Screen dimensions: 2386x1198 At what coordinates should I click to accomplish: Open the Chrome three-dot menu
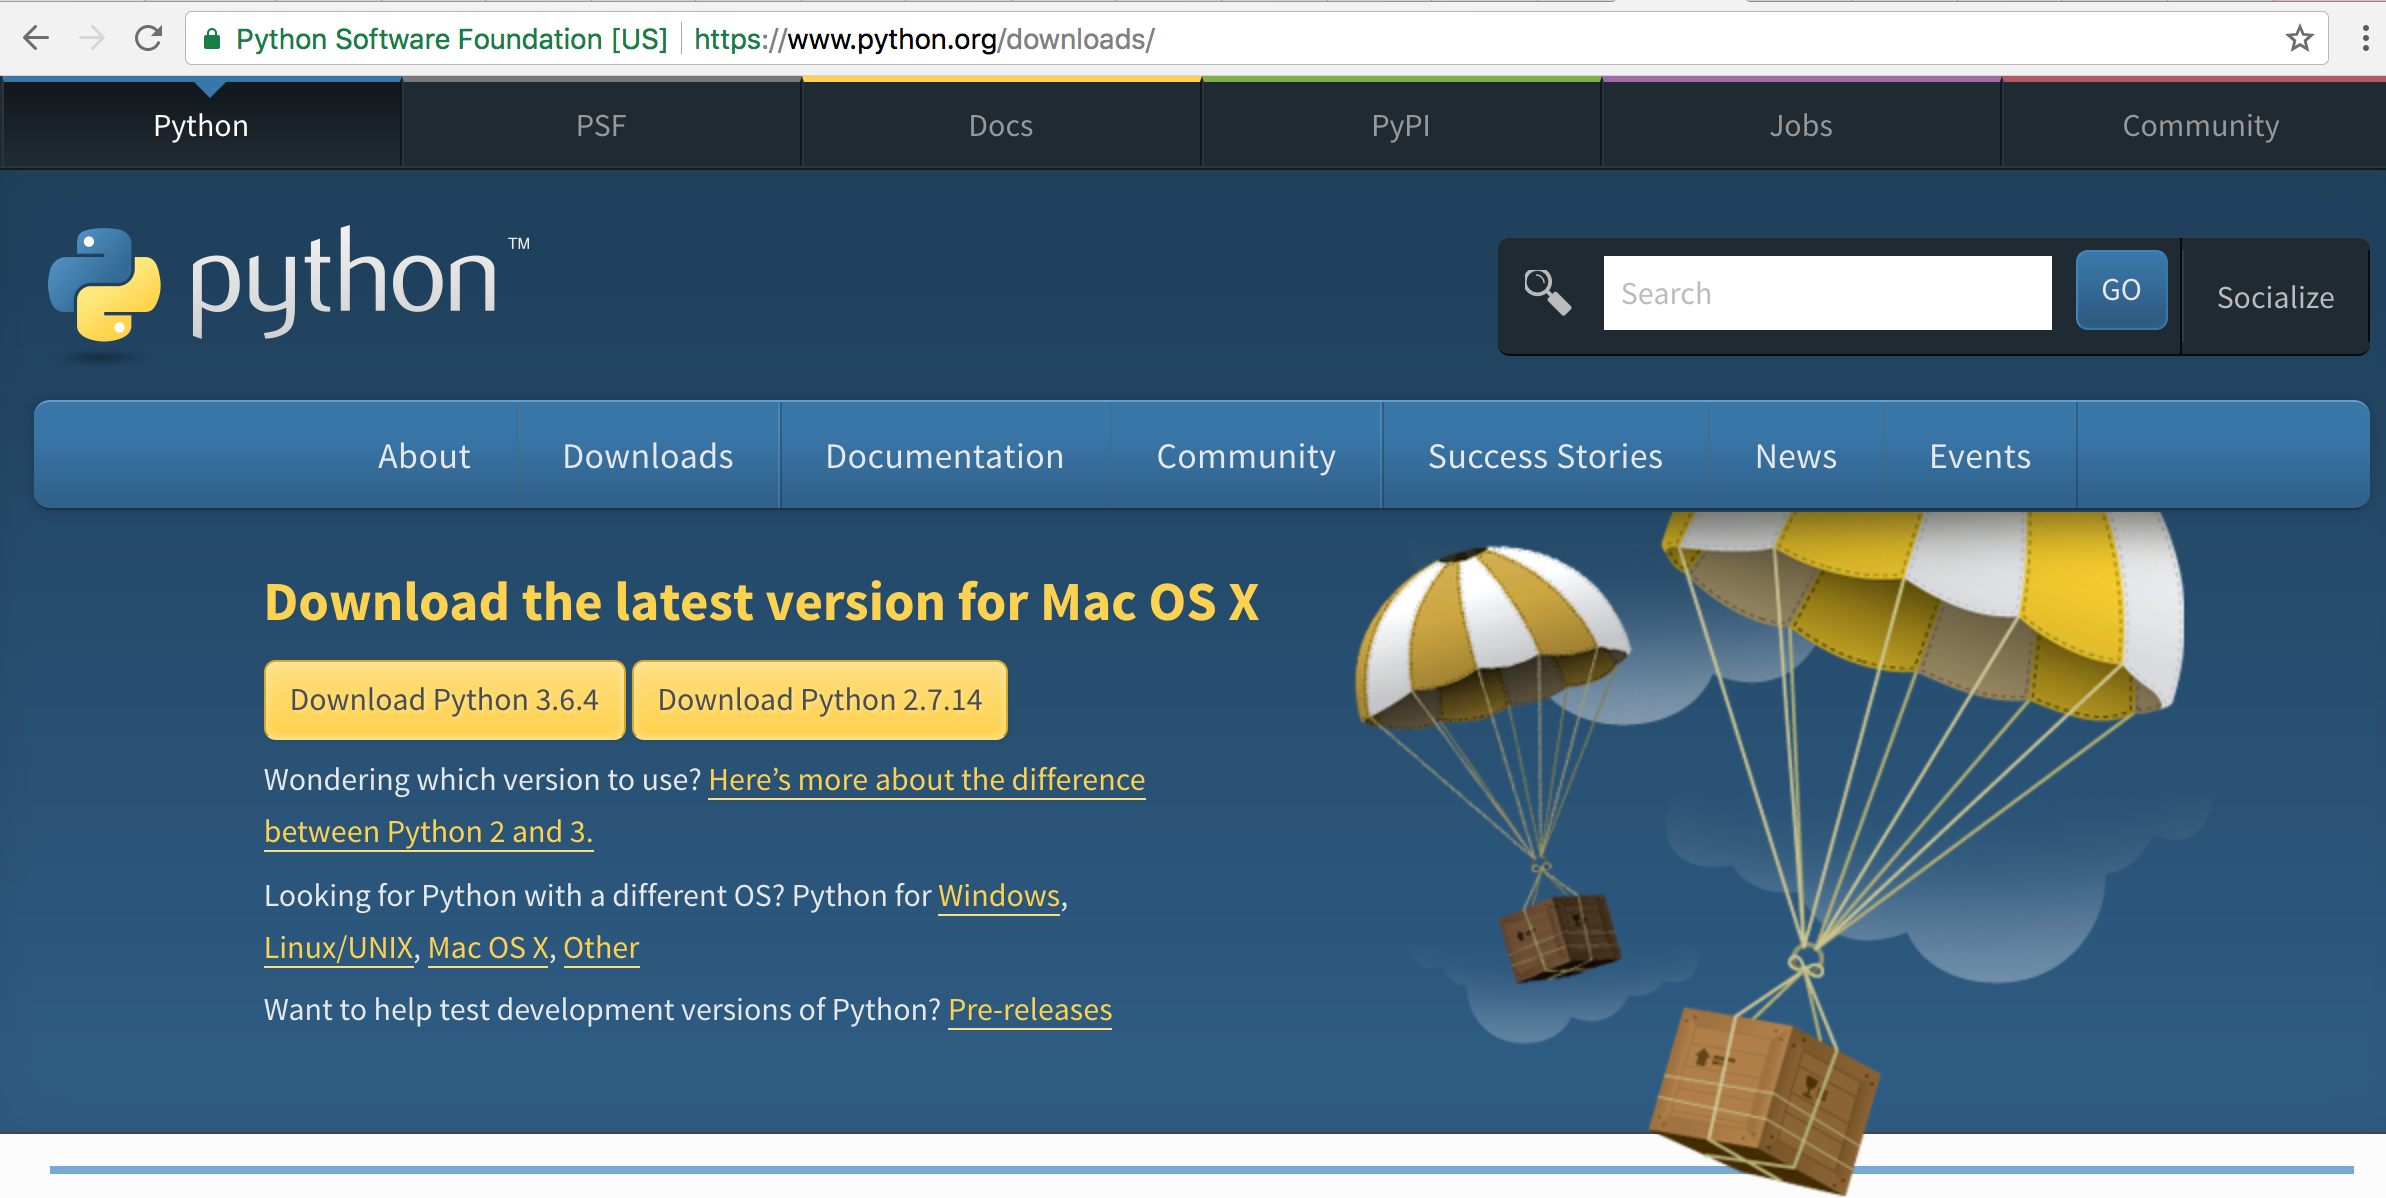point(2365,39)
